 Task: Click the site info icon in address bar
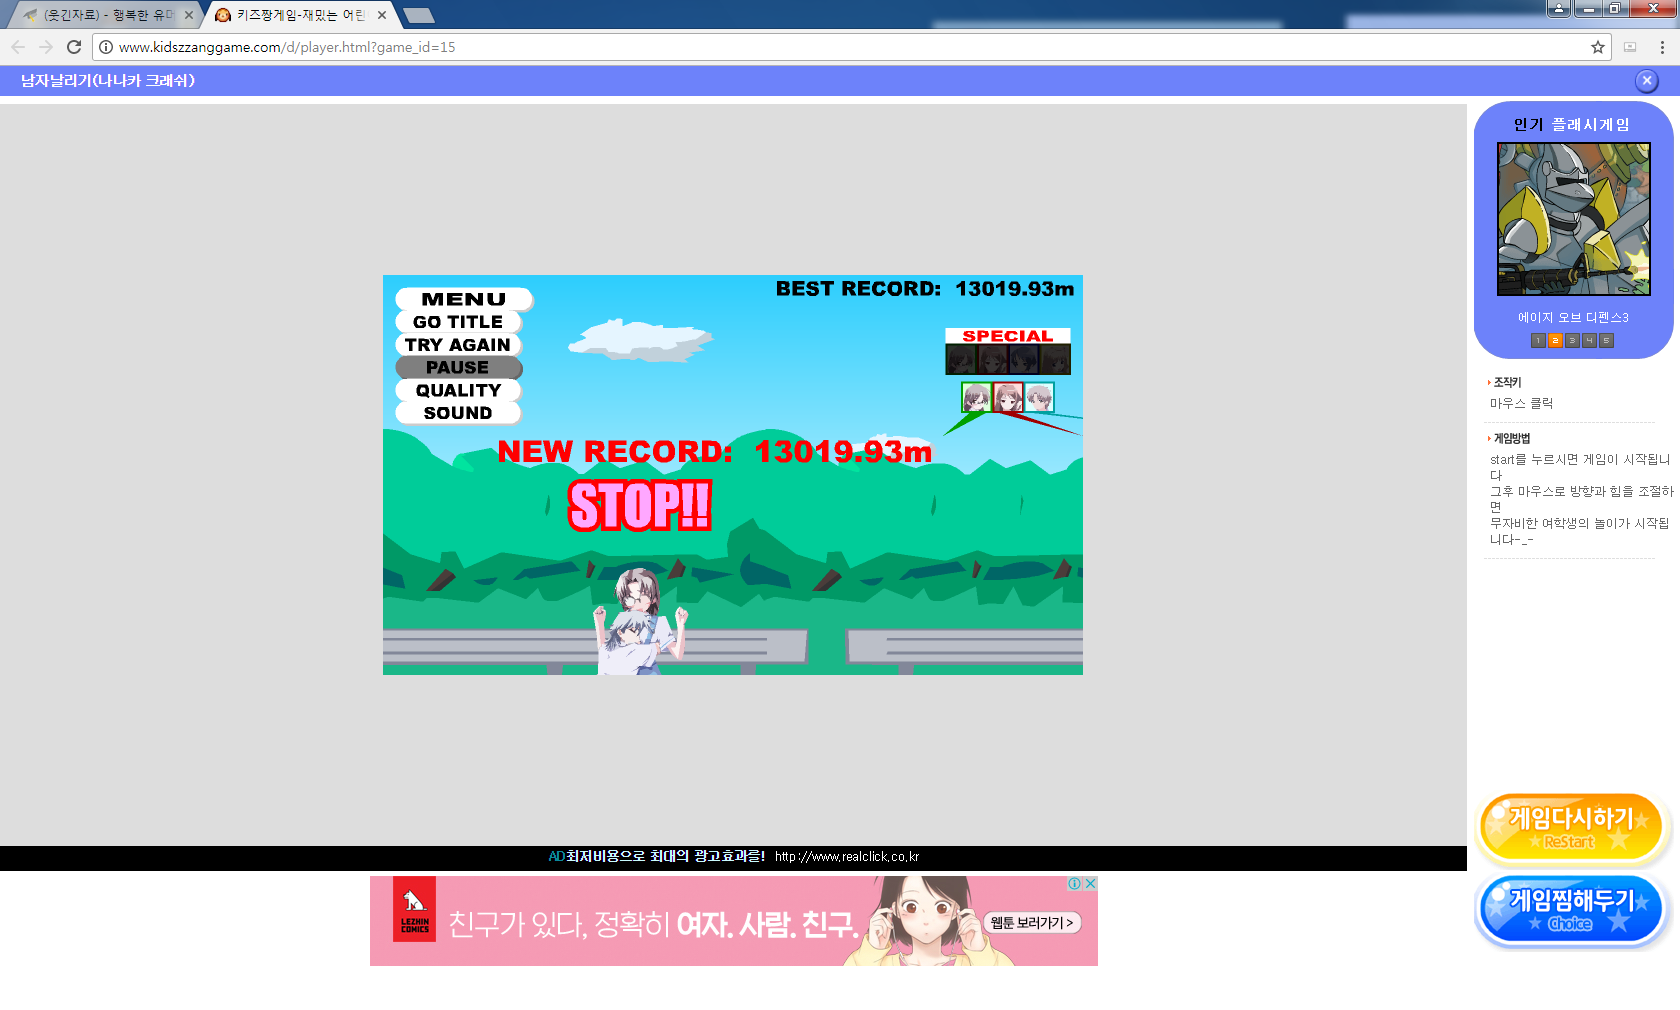[x=106, y=47]
